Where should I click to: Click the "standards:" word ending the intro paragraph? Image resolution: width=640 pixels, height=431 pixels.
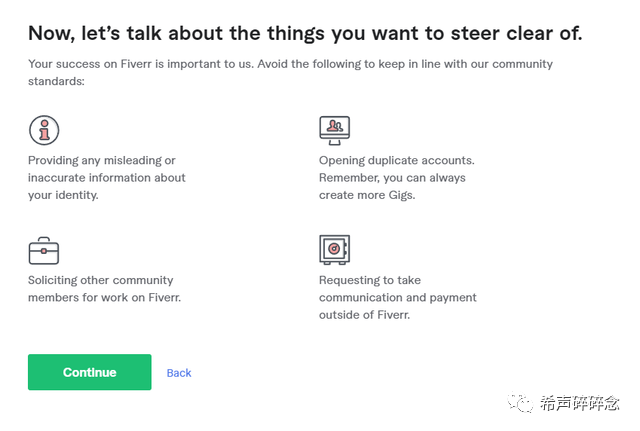[x=56, y=81]
